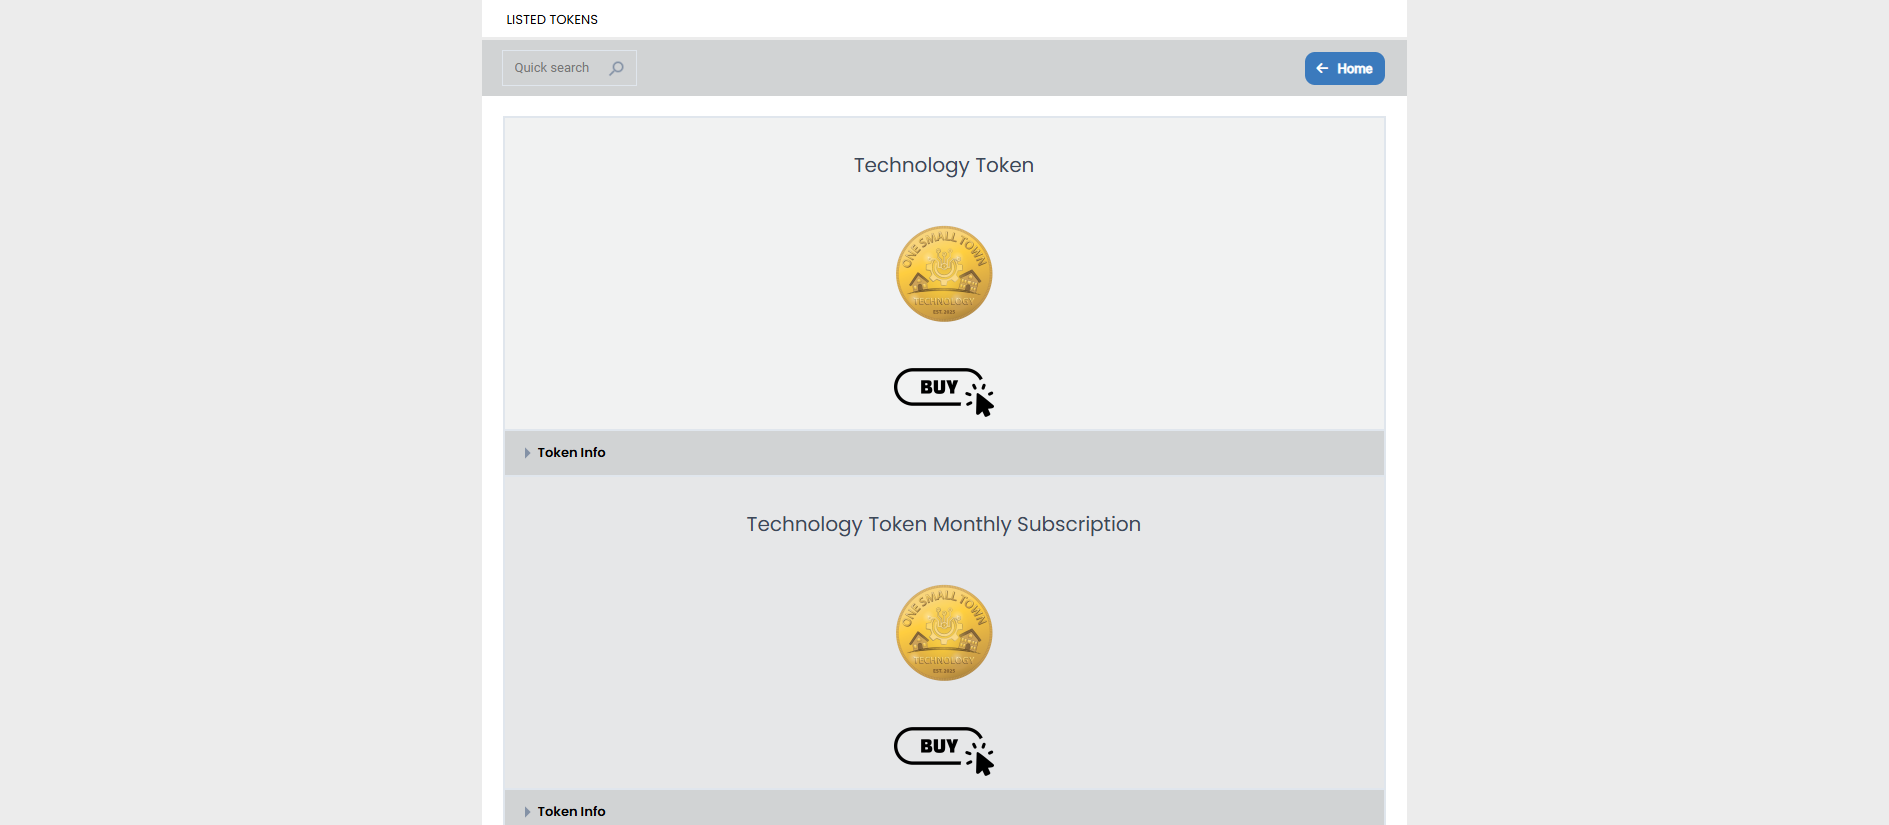
Task: Click the disclosure triangle of the second Token Info
Action: click(527, 812)
